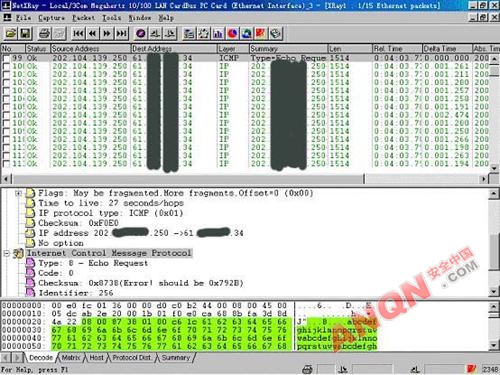Switch to the Protocol Dist tab
This screenshot has width=500, height=375.
point(131,358)
